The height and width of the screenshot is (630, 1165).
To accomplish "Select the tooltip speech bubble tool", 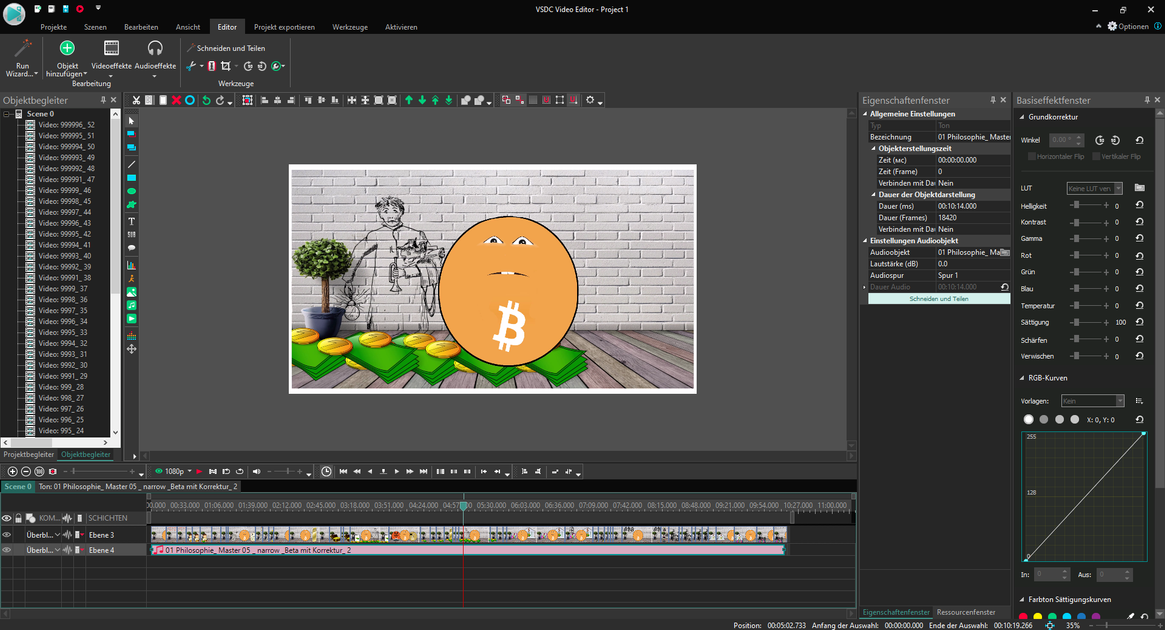I will click(132, 248).
